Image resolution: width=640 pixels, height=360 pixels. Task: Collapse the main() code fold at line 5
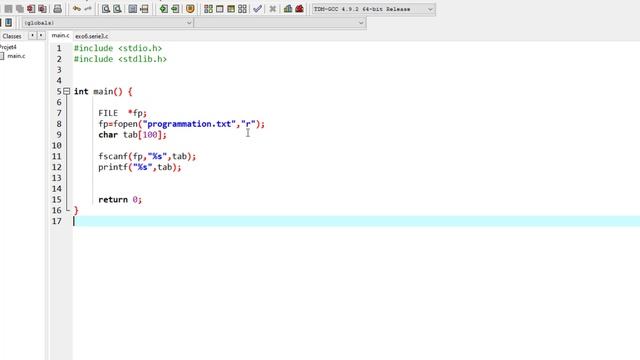click(x=67, y=91)
